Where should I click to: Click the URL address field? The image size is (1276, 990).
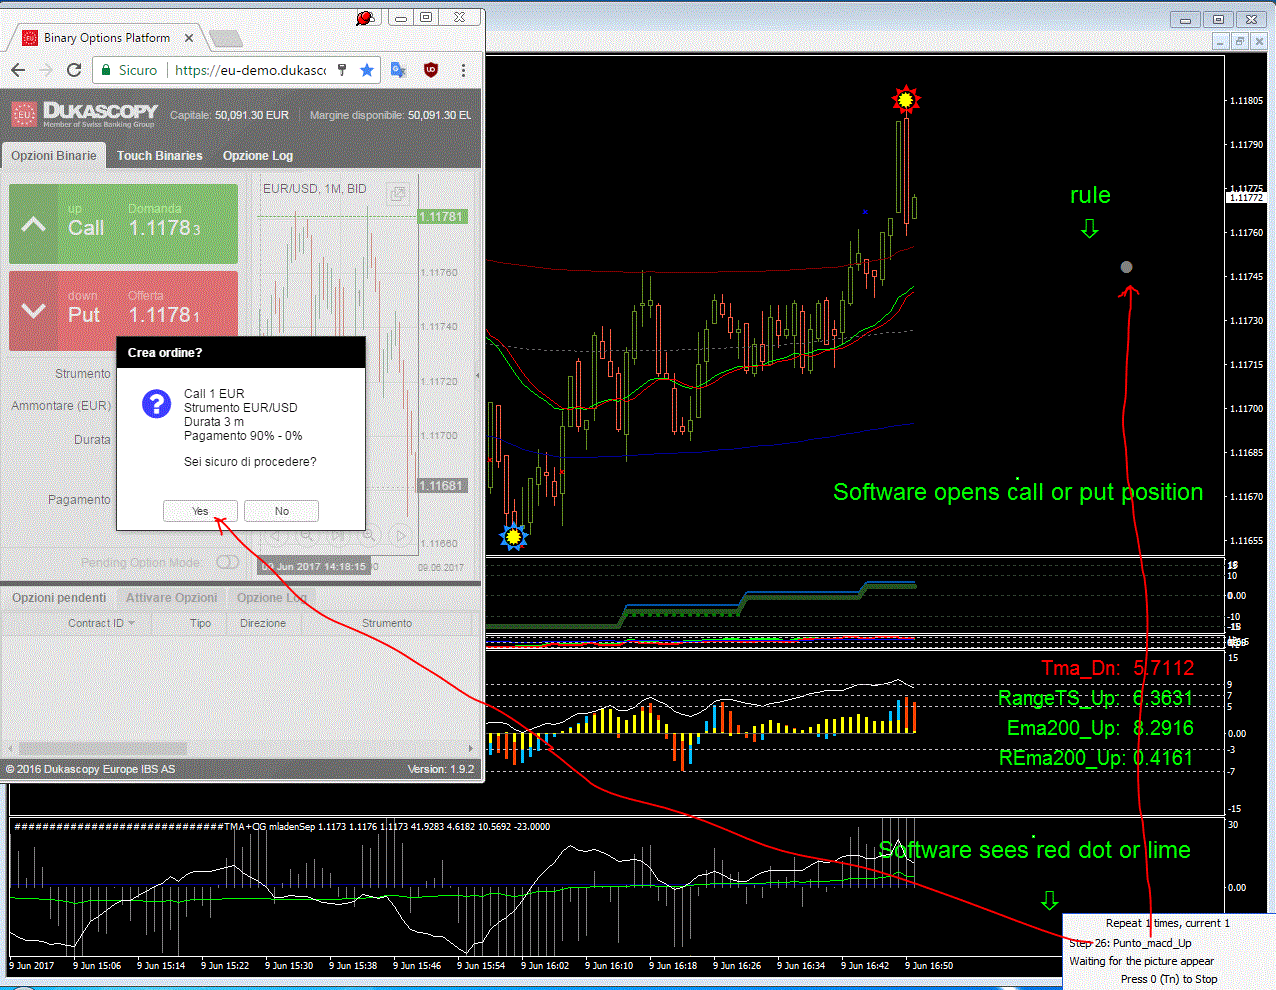(x=250, y=70)
